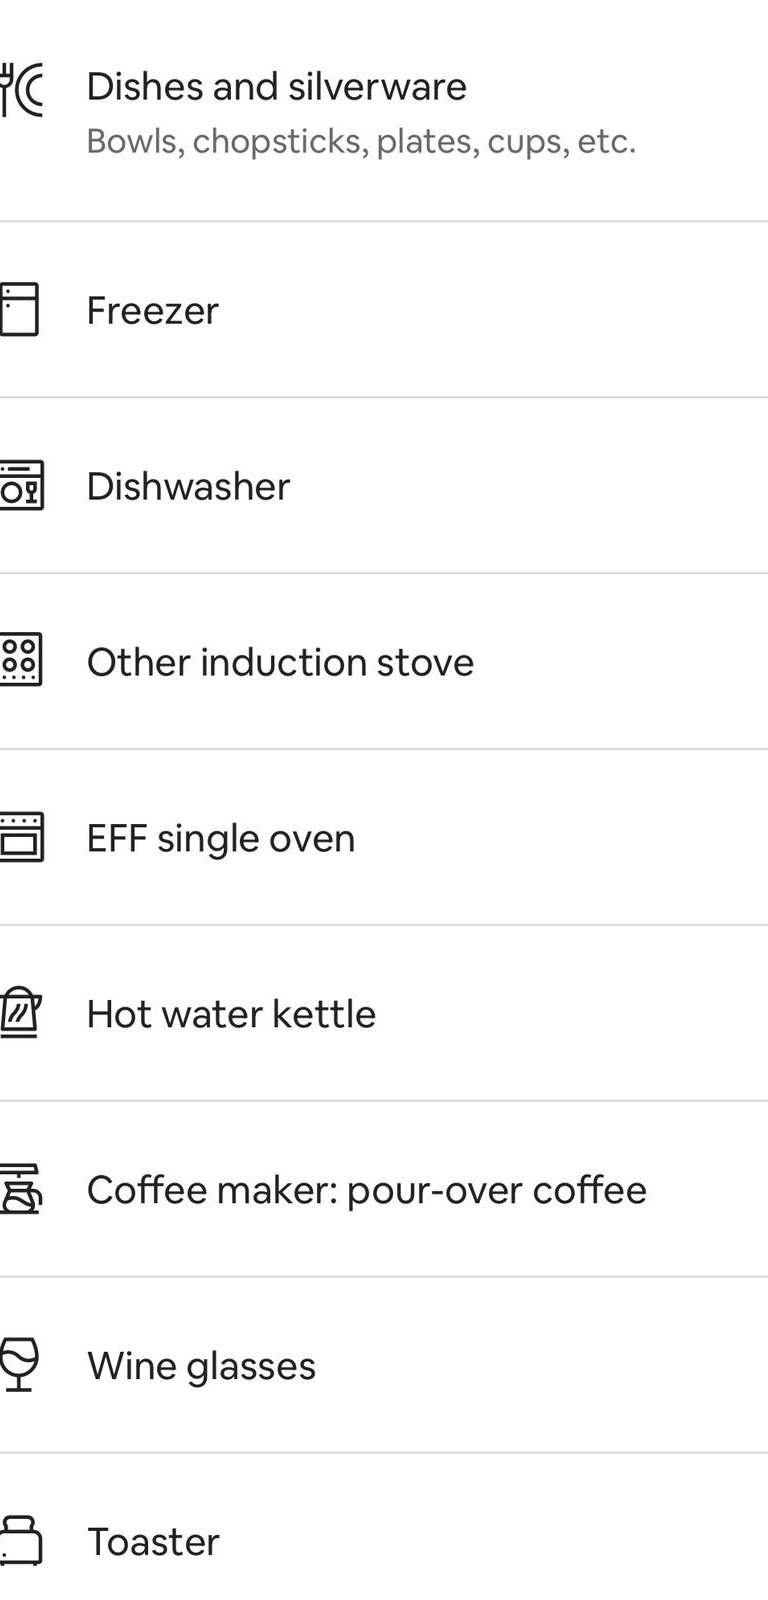Tap the single oven icon

20,837
